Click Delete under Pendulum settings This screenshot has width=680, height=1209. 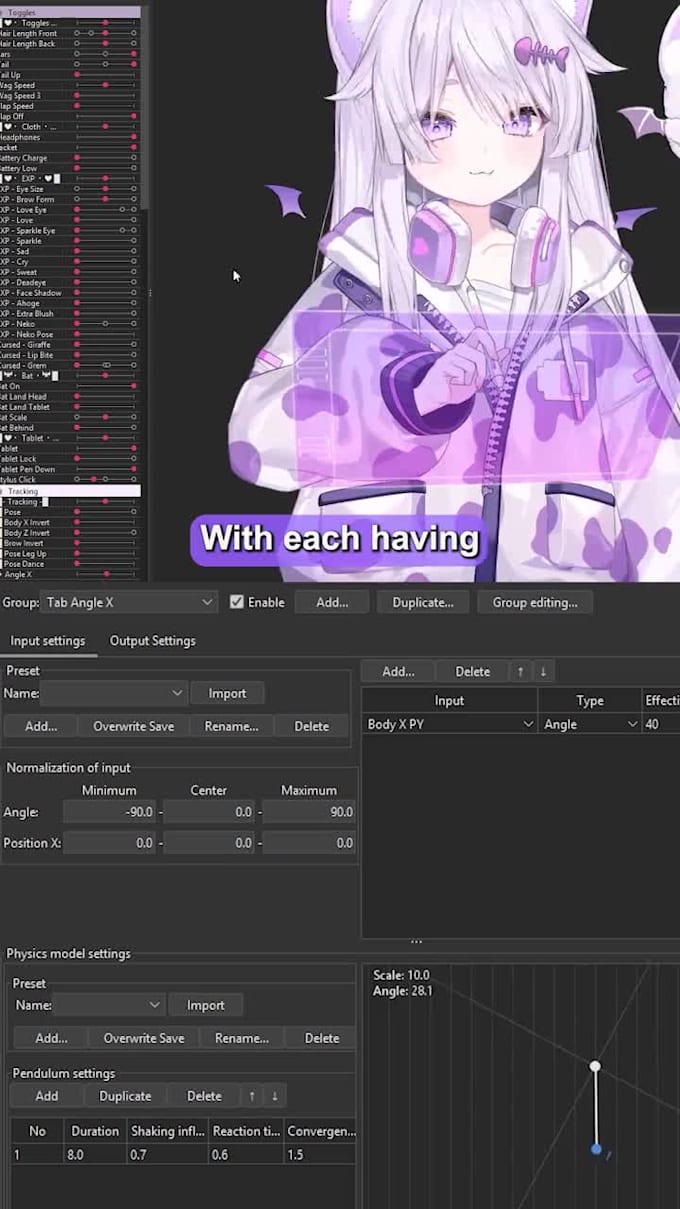pos(204,1096)
